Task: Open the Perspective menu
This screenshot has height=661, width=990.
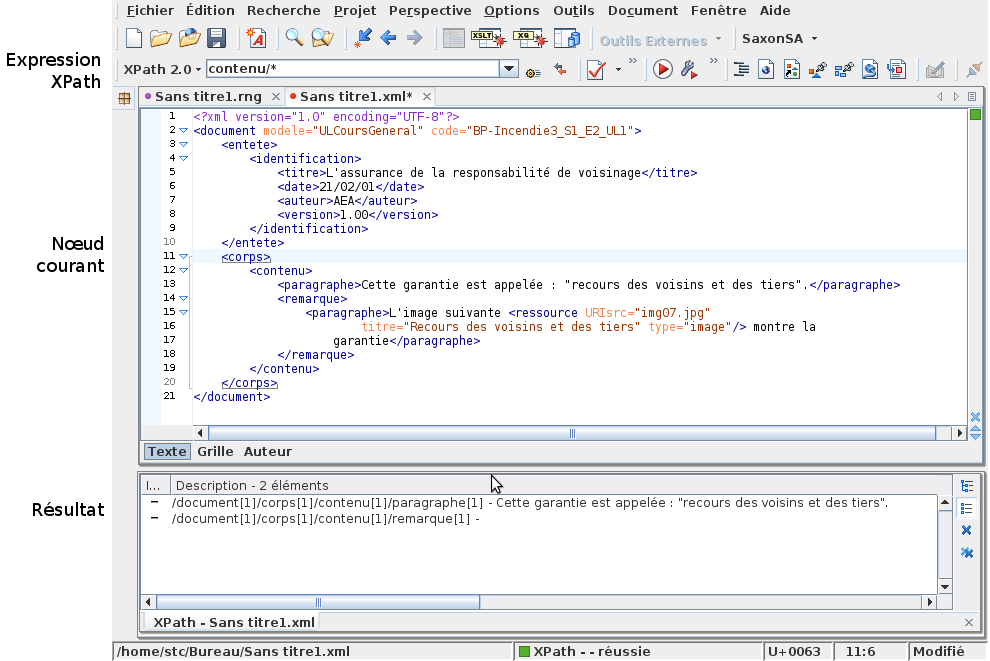Action: 429,11
